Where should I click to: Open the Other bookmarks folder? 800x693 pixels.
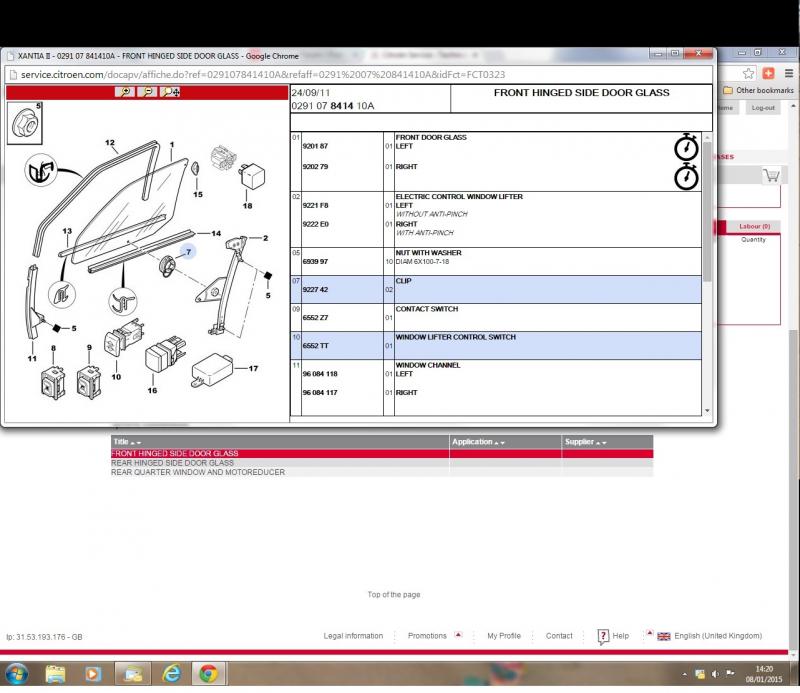759,90
